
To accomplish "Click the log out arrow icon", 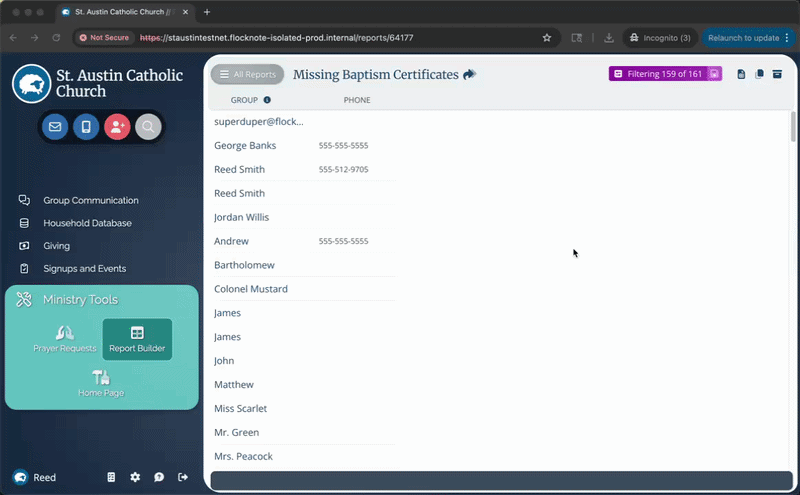I will point(183,477).
